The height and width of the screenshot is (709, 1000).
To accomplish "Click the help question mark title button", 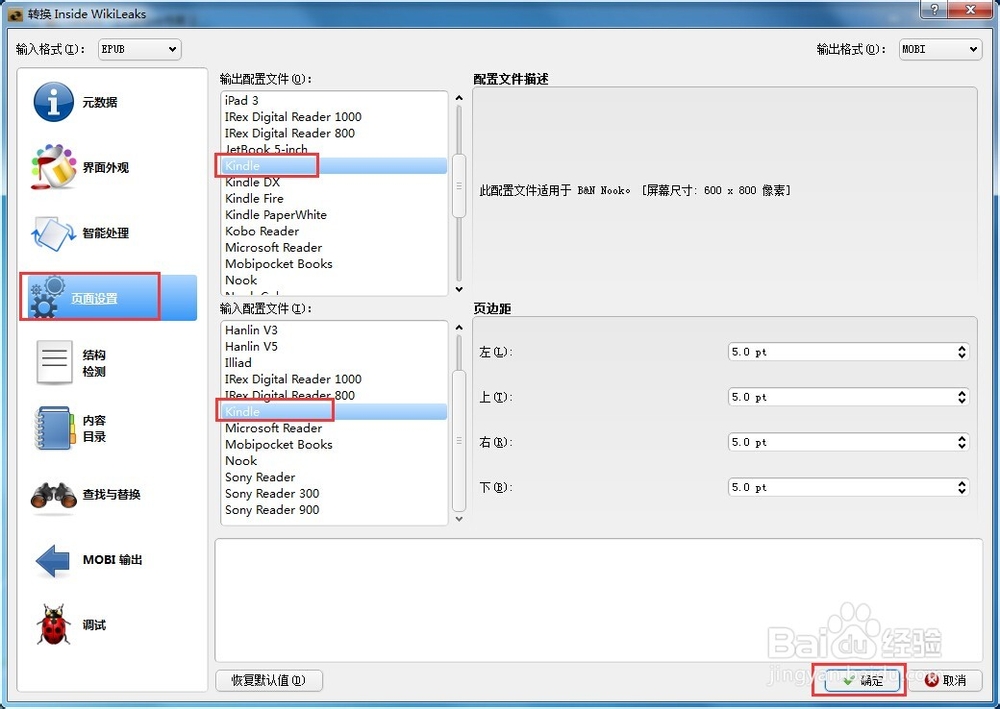I will (x=934, y=9).
